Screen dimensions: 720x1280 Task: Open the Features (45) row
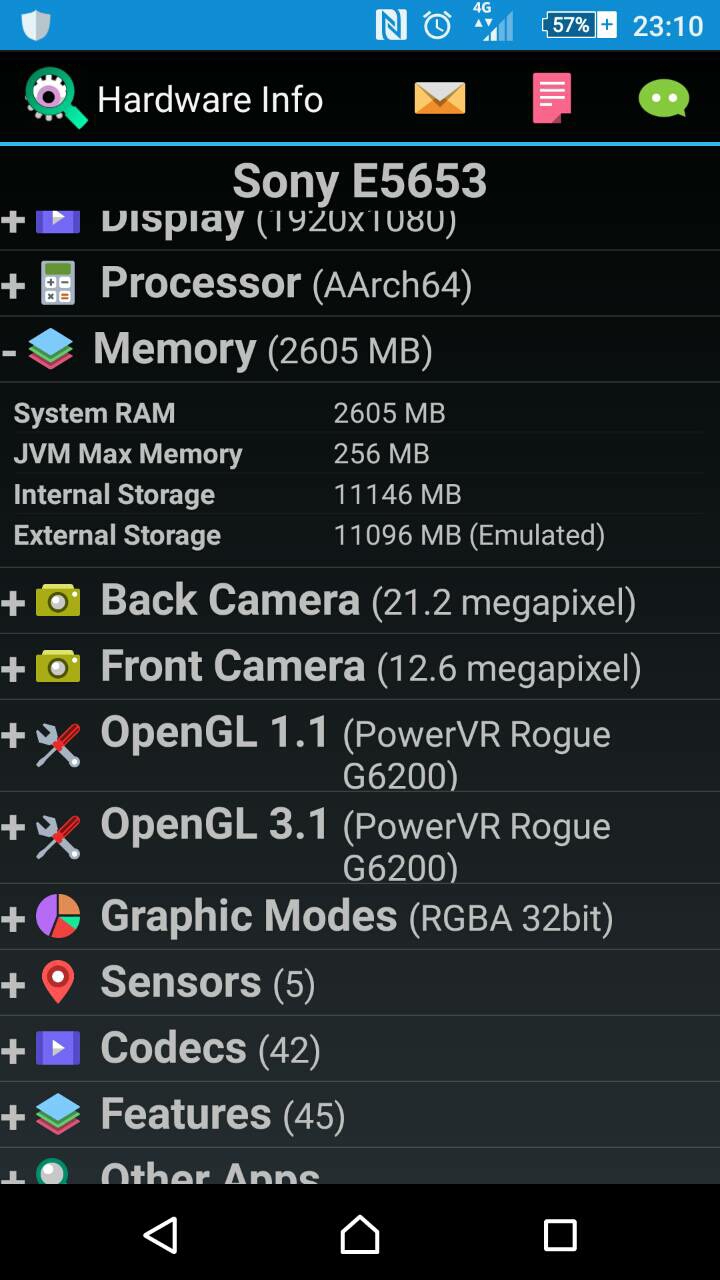[x=360, y=1115]
